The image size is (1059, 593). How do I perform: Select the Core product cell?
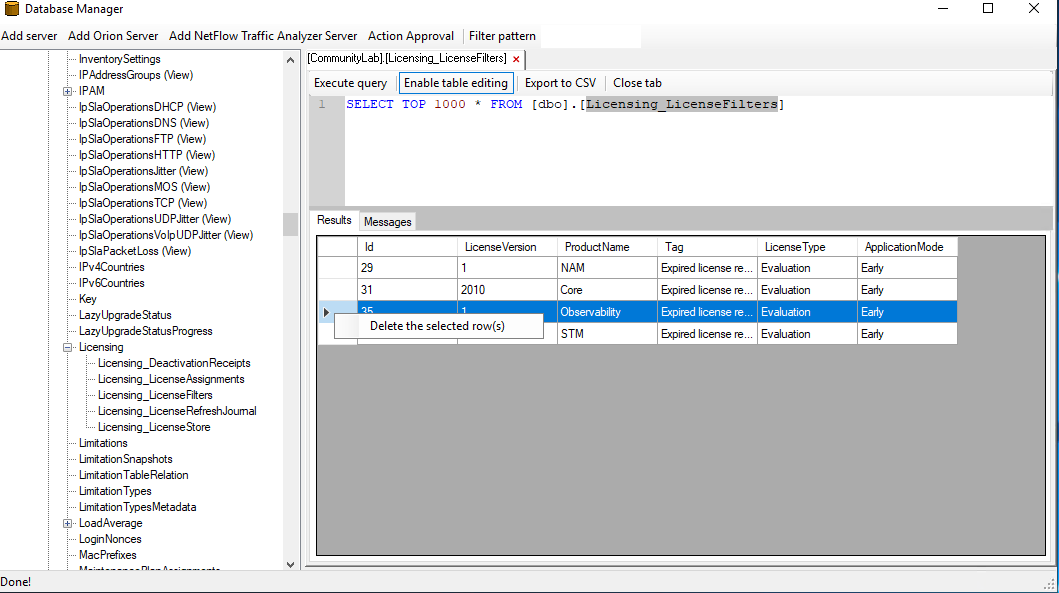coord(607,290)
